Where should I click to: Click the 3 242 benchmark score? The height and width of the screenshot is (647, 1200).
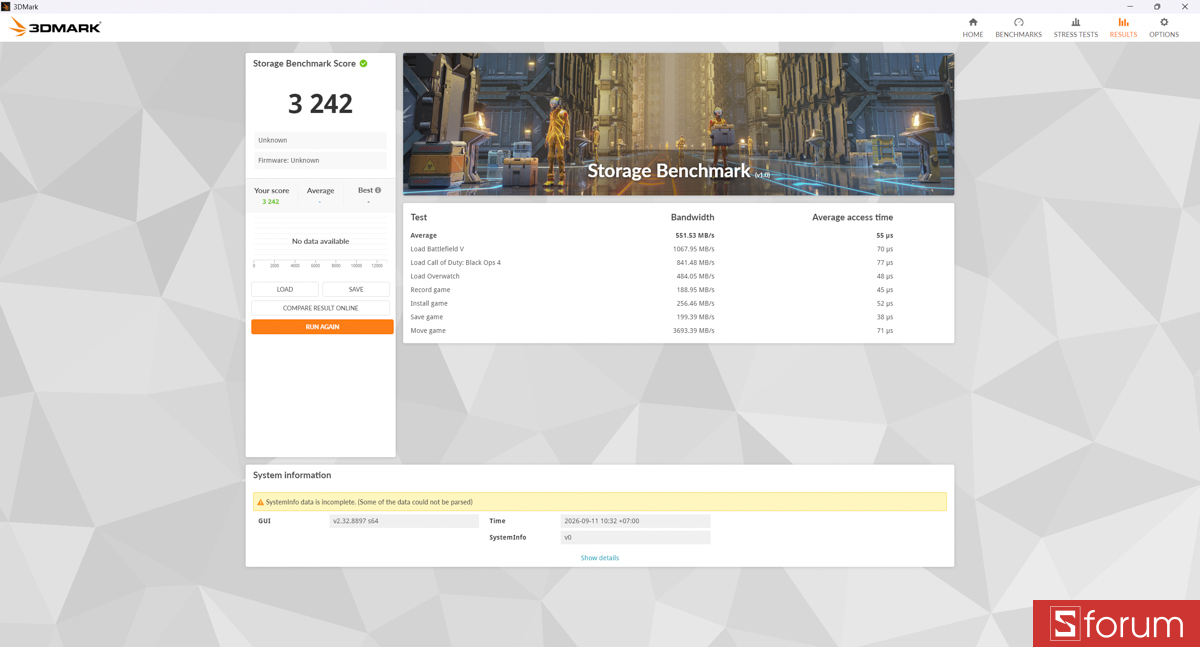click(320, 103)
